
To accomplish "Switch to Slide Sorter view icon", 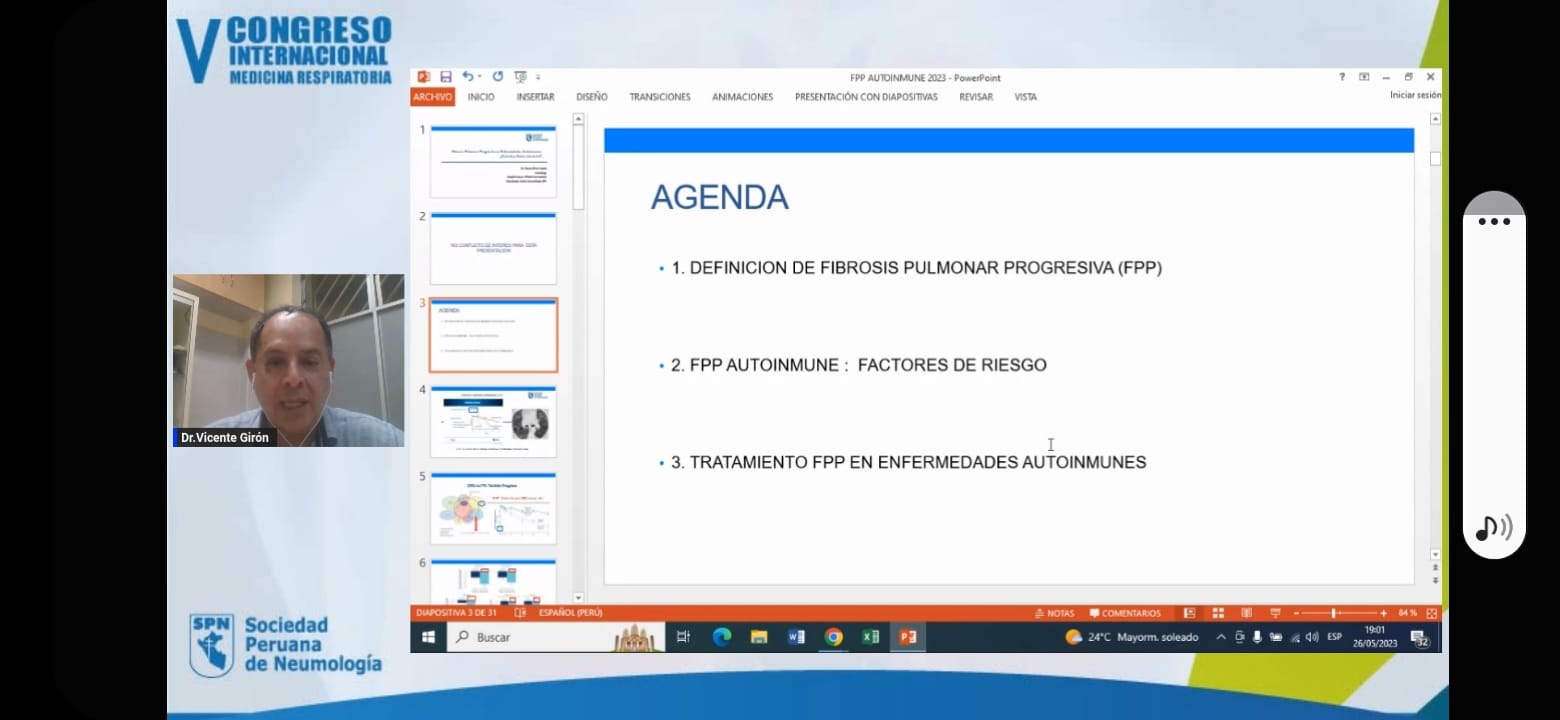I will coord(1218,613).
